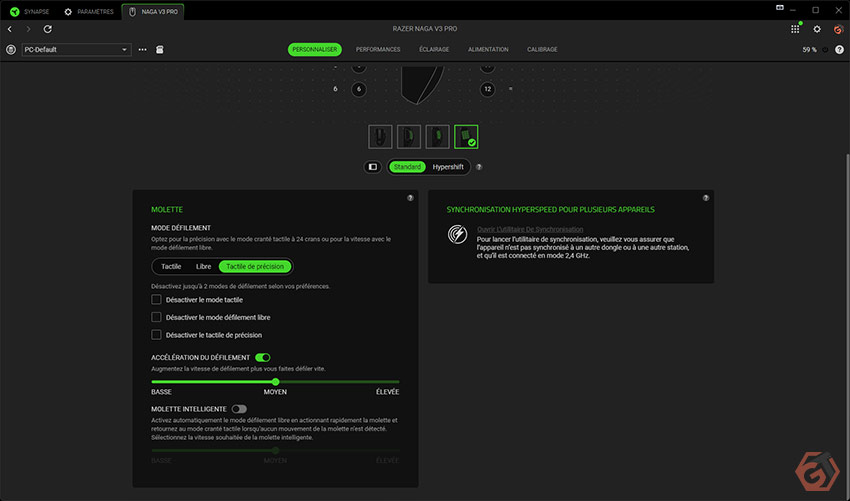The width and height of the screenshot is (850, 501).
Task: Enable the Molette intelligente toggle
Action: (239, 409)
